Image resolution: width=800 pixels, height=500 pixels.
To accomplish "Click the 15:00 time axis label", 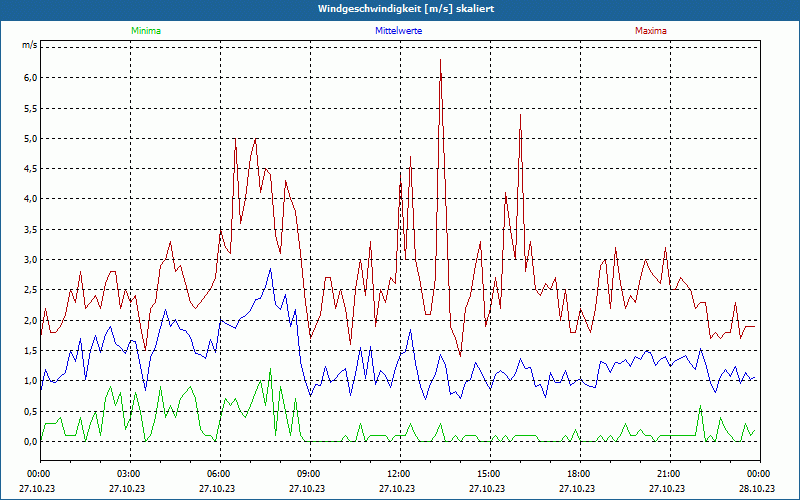I will coord(488,473).
